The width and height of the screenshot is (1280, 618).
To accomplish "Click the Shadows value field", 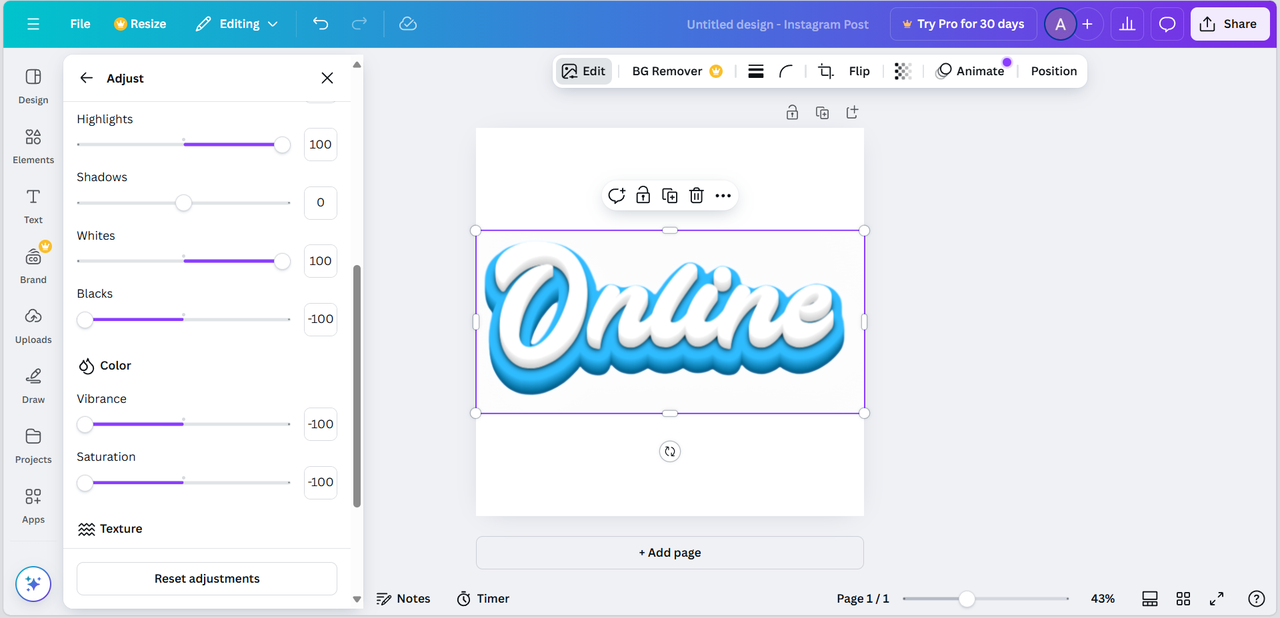I will pos(320,203).
